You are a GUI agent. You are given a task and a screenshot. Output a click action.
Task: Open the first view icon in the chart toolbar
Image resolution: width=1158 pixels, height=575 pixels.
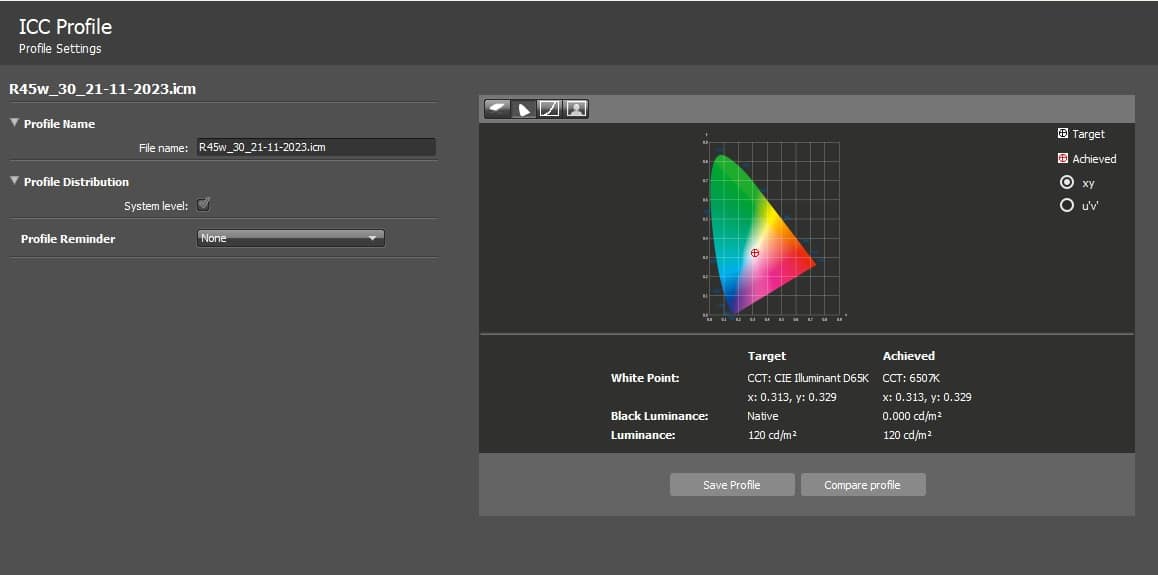pos(497,109)
